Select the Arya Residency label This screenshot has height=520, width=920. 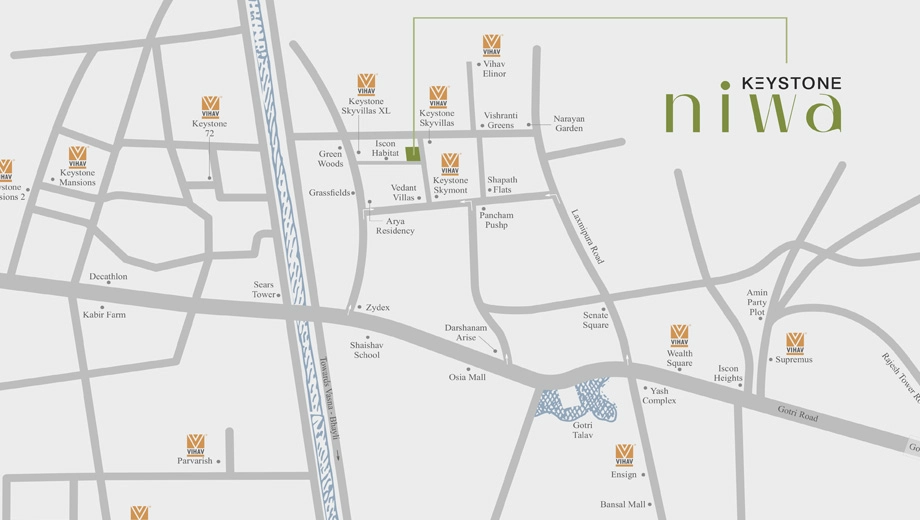click(395, 226)
